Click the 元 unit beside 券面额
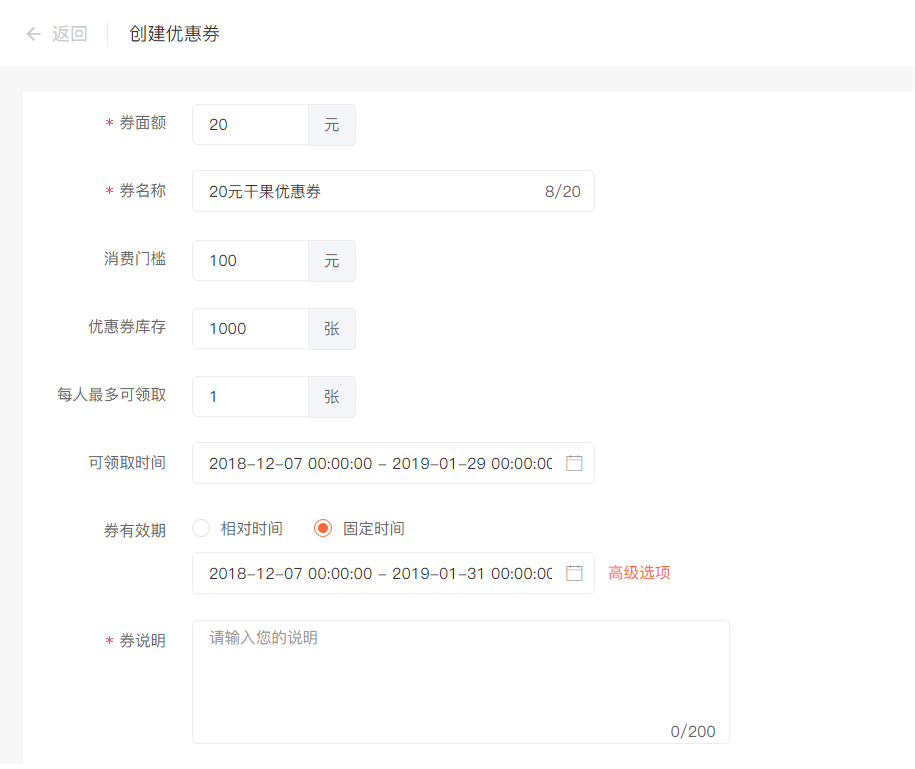Viewport: 915px width, 769px height. pos(332,125)
